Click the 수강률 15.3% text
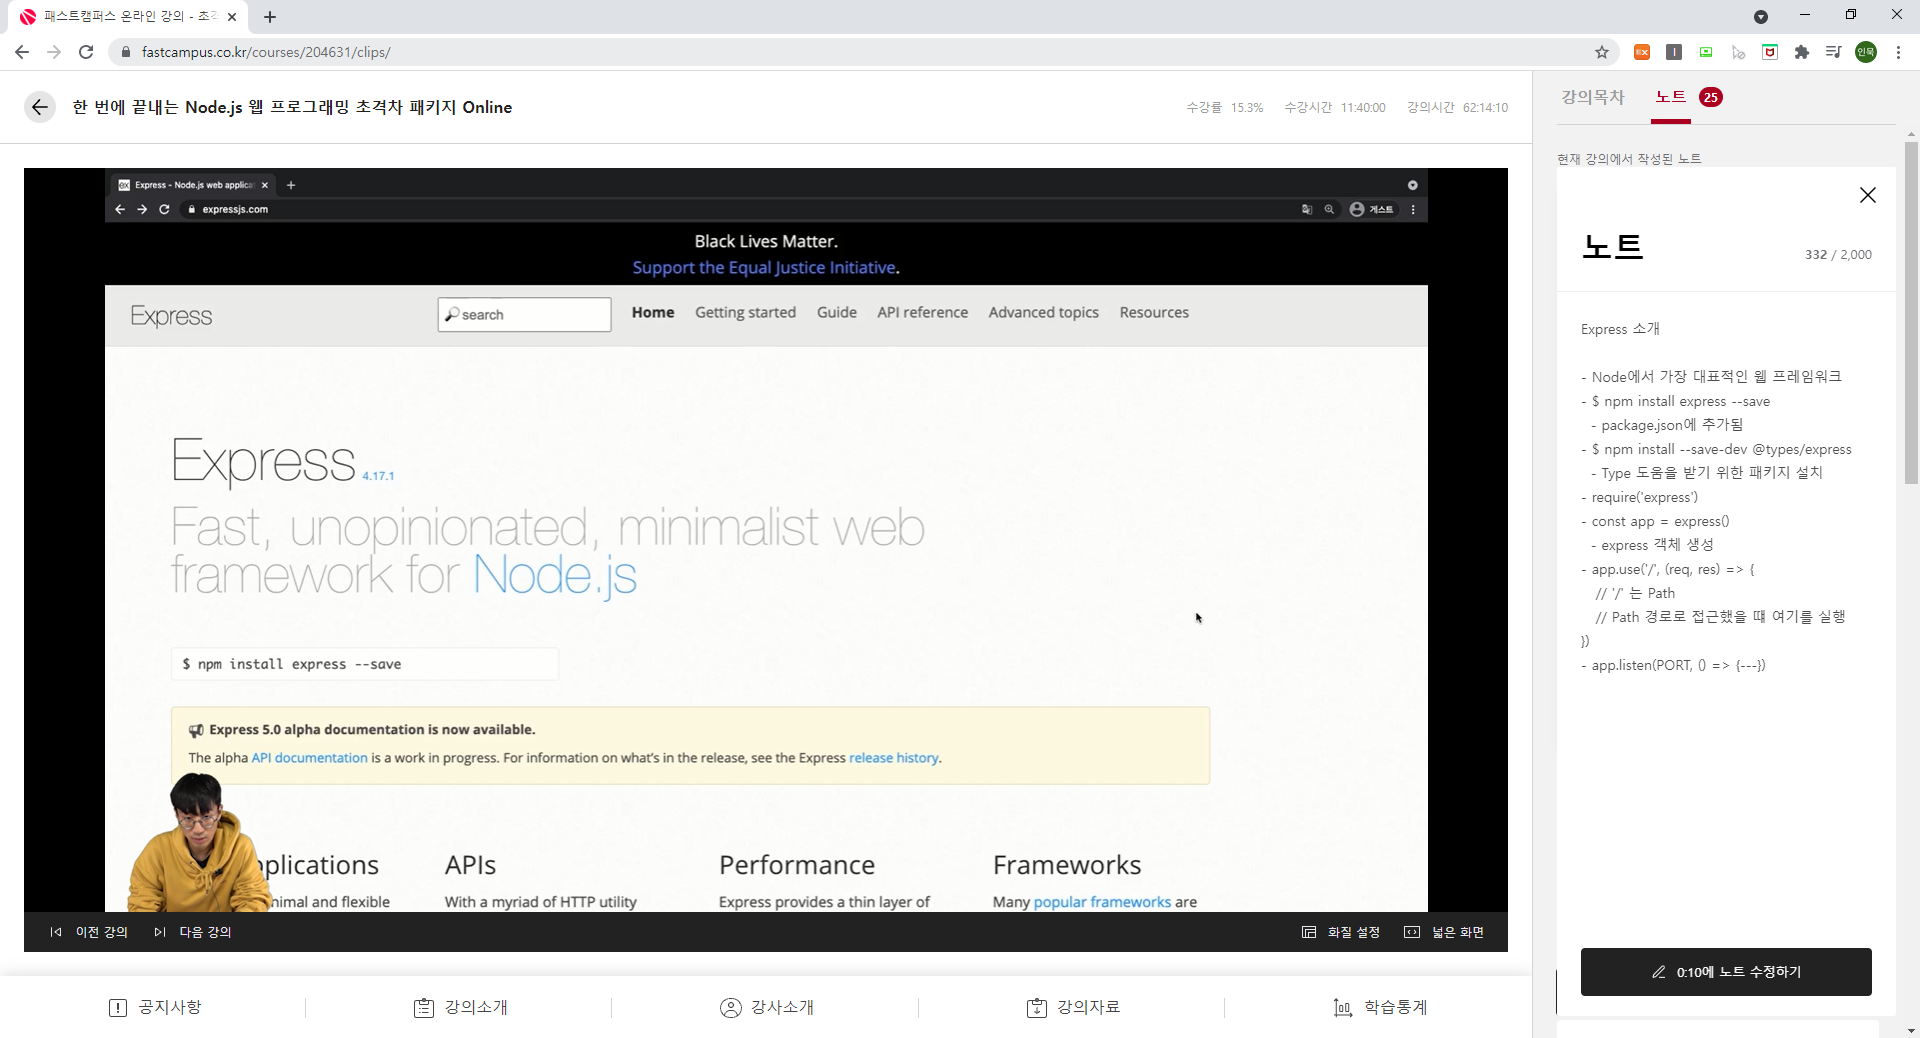Screen dimensions: 1920x1038 coord(1225,107)
